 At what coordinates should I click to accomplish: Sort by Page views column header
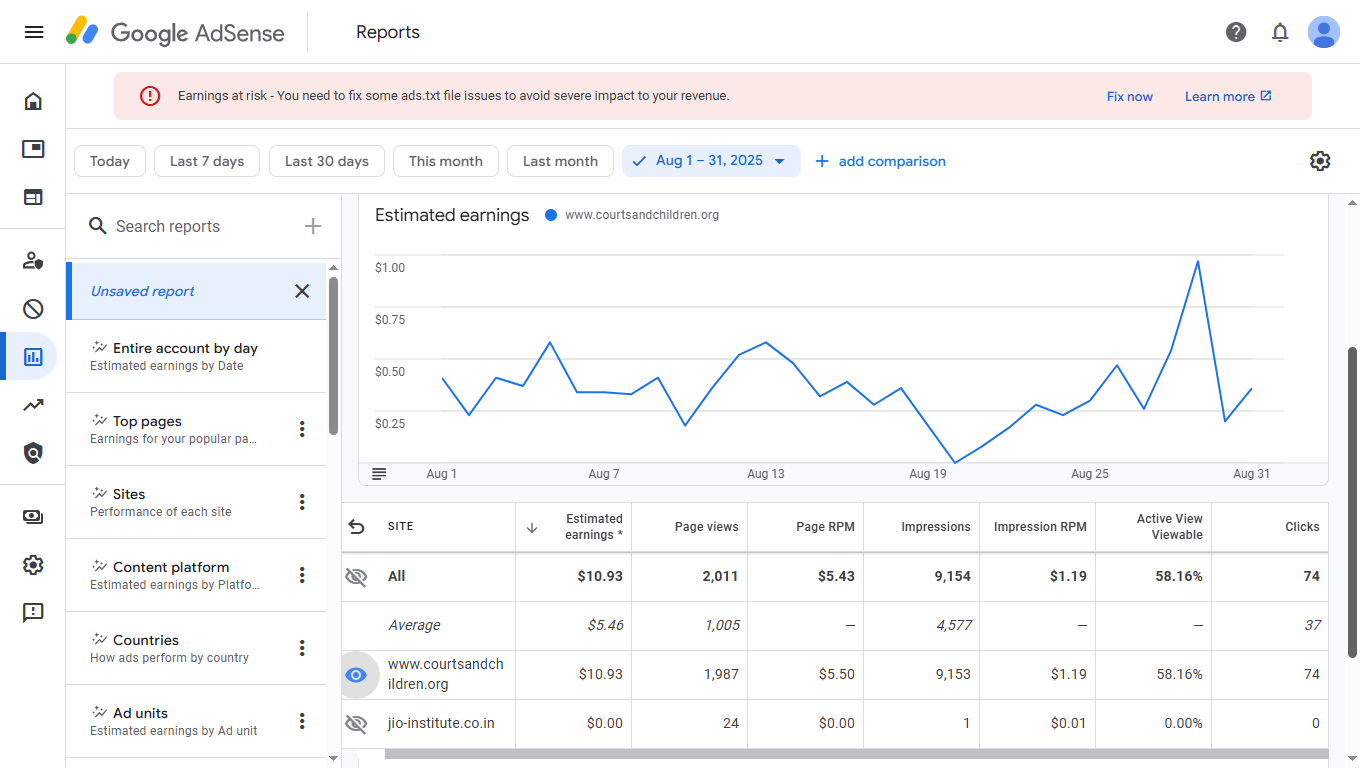[x=707, y=527]
